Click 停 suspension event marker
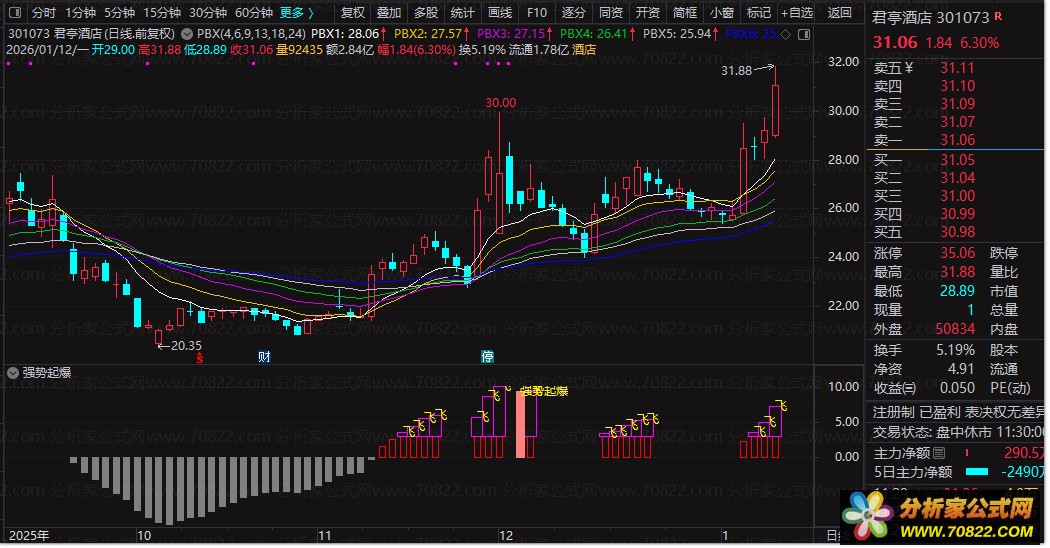This screenshot has width=1050, height=548. [x=488, y=356]
